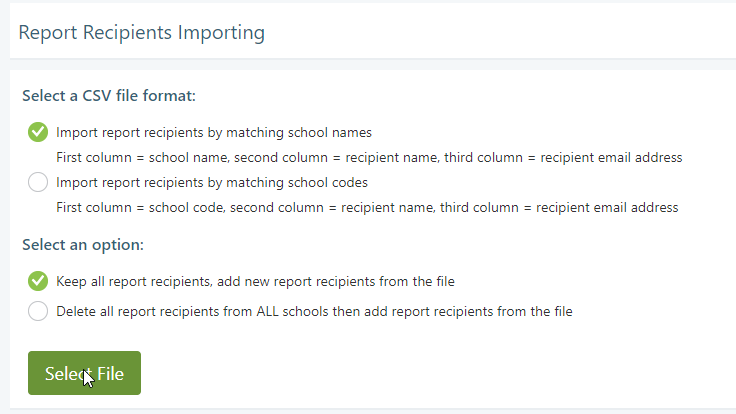
Task: Click the green checkmark beside Keep all recipients
Action: coord(38,281)
